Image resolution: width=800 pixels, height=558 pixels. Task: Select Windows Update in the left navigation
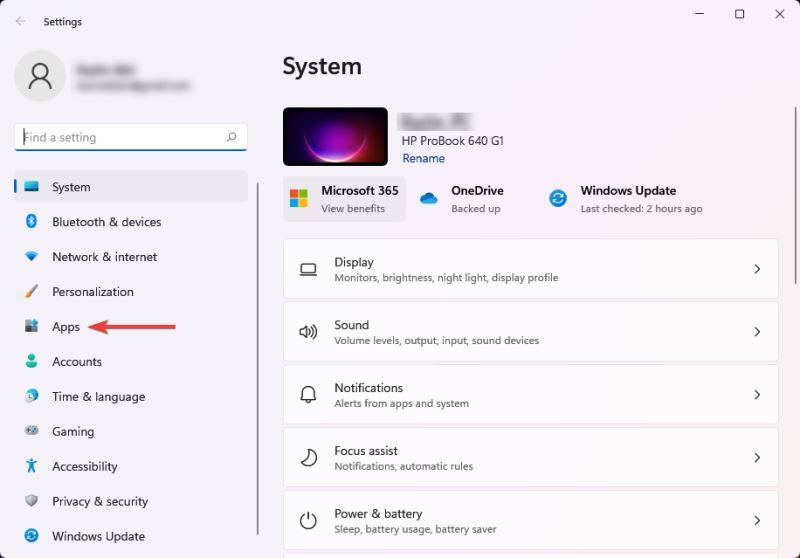pyautogui.click(x=98, y=536)
